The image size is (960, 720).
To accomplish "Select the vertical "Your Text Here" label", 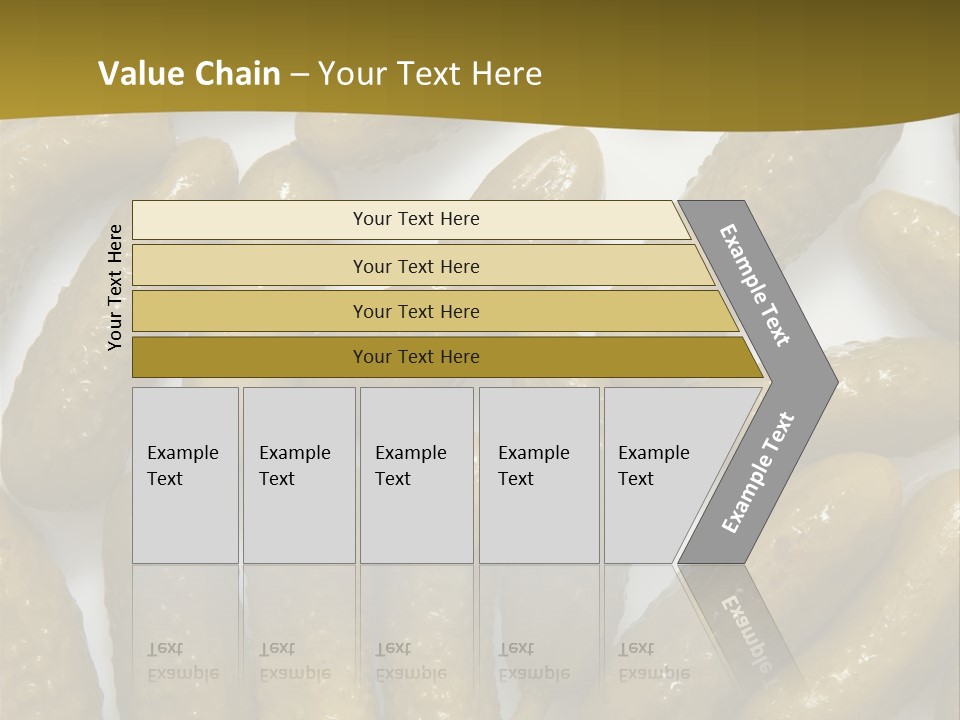I will [x=115, y=287].
